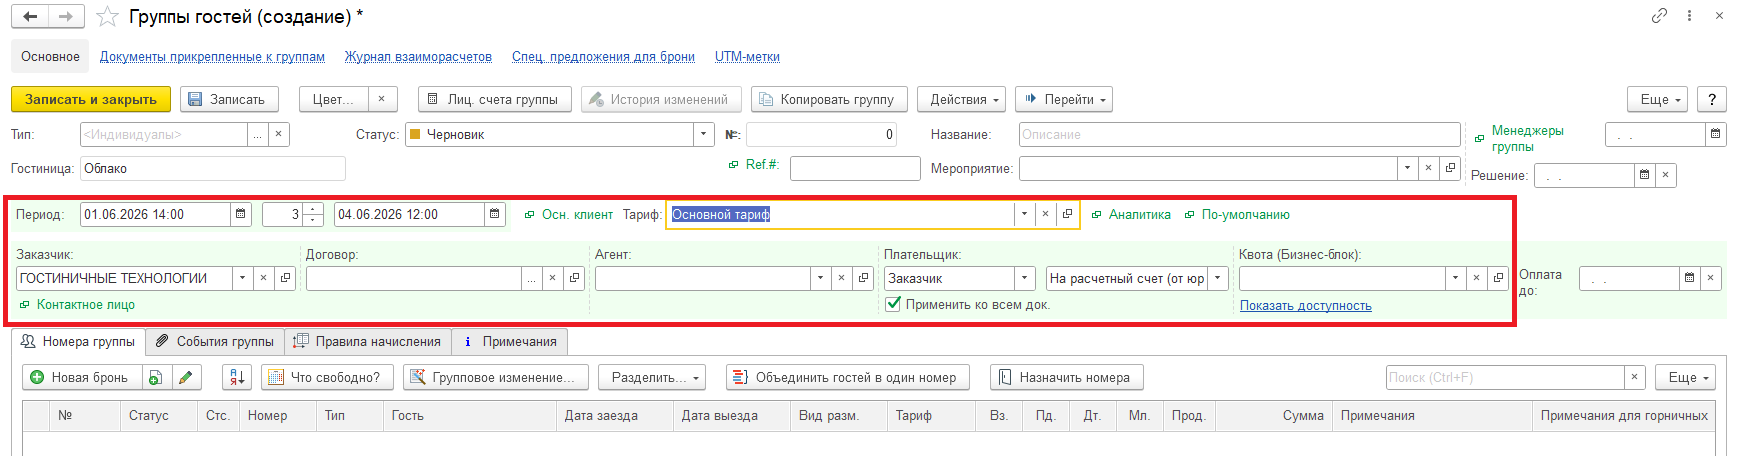Open Спец. предложения для брони tab
The height and width of the screenshot is (456, 1739).
[x=603, y=57]
